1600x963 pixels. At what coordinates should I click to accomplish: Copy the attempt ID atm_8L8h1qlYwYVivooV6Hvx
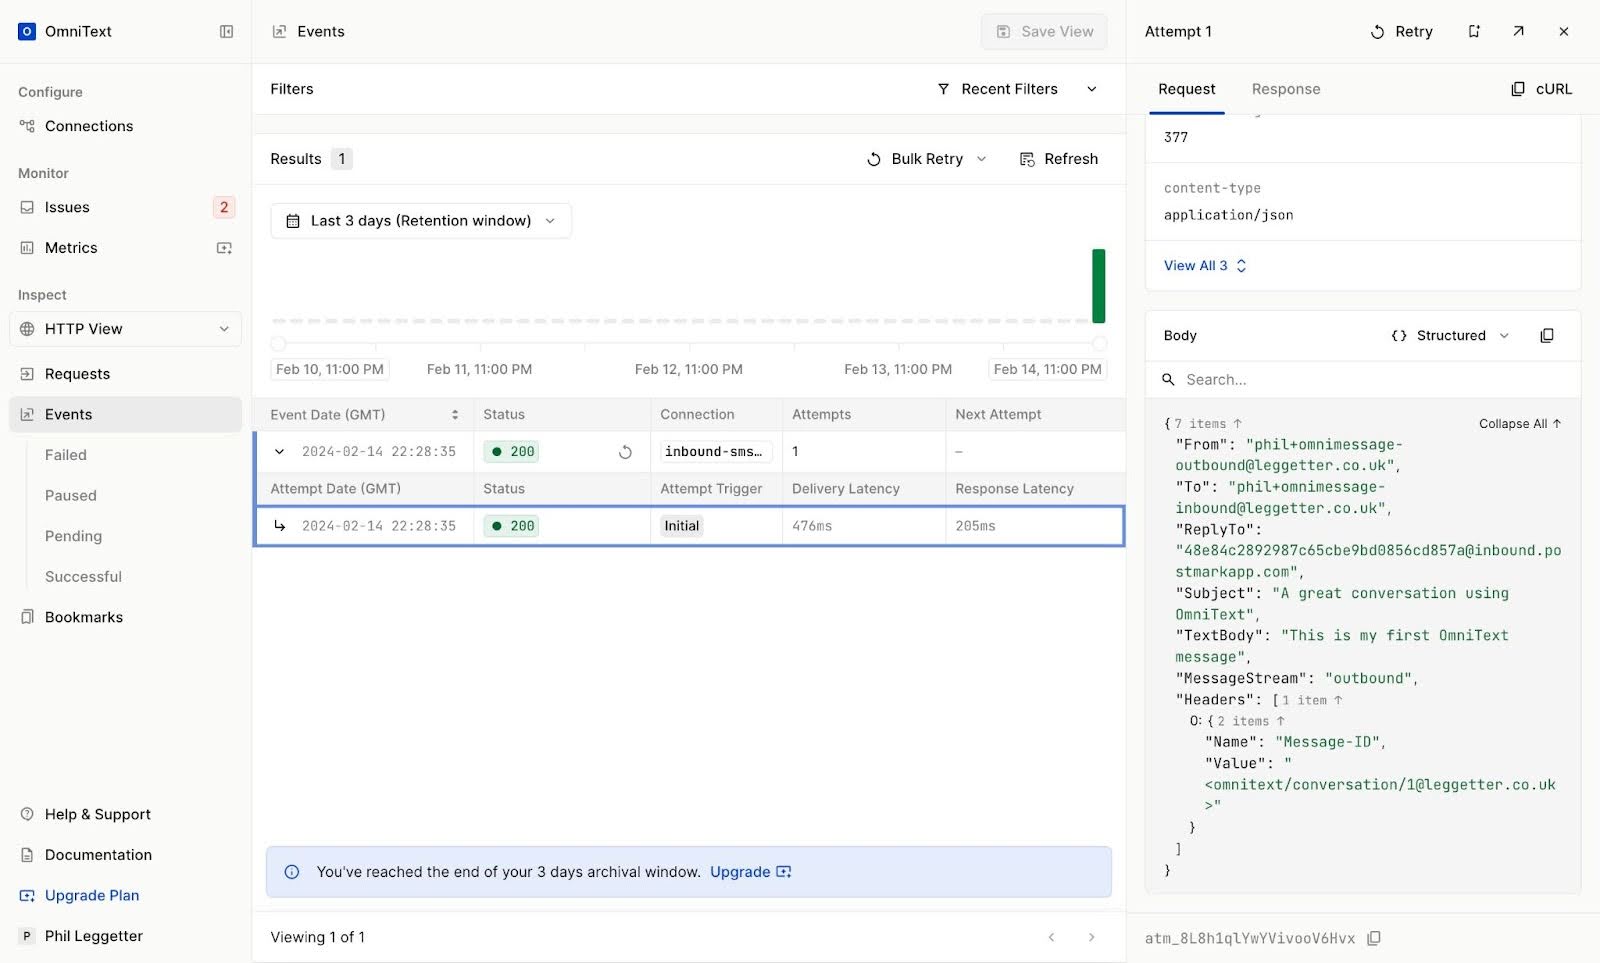(x=1374, y=939)
